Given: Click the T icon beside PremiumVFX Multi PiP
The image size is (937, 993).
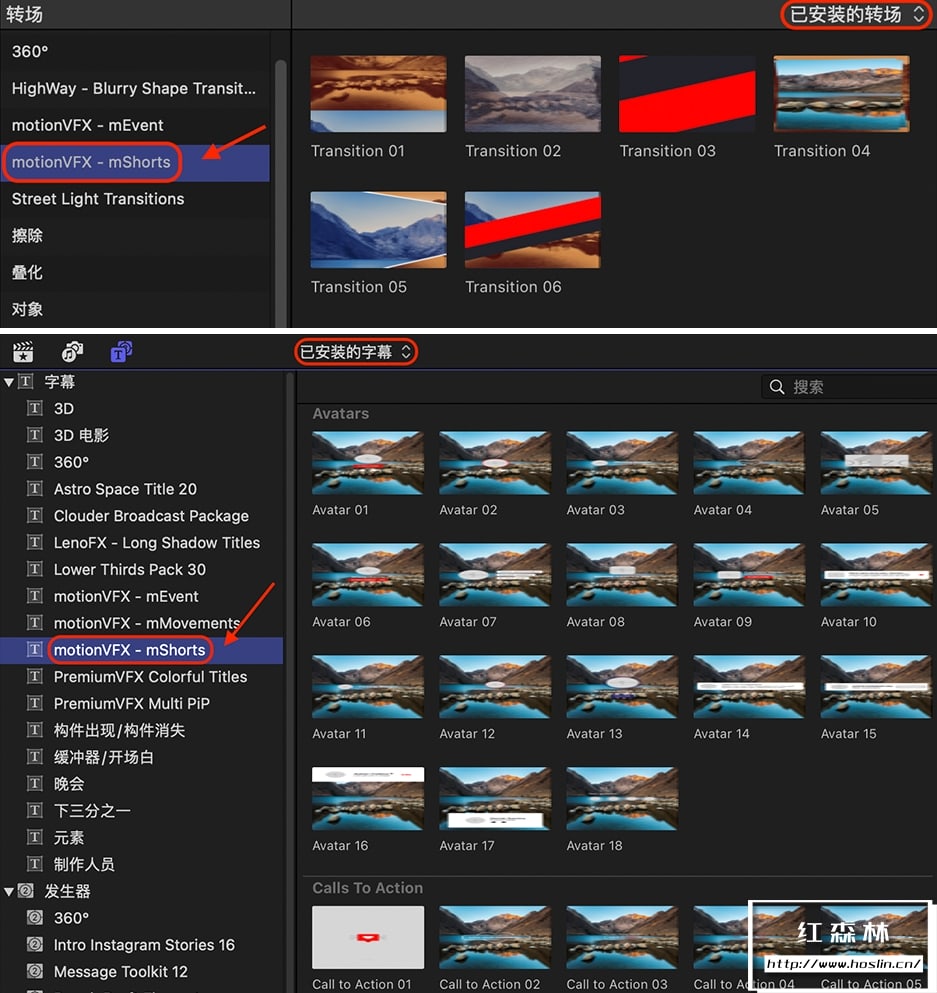Looking at the screenshot, I should (x=35, y=704).
